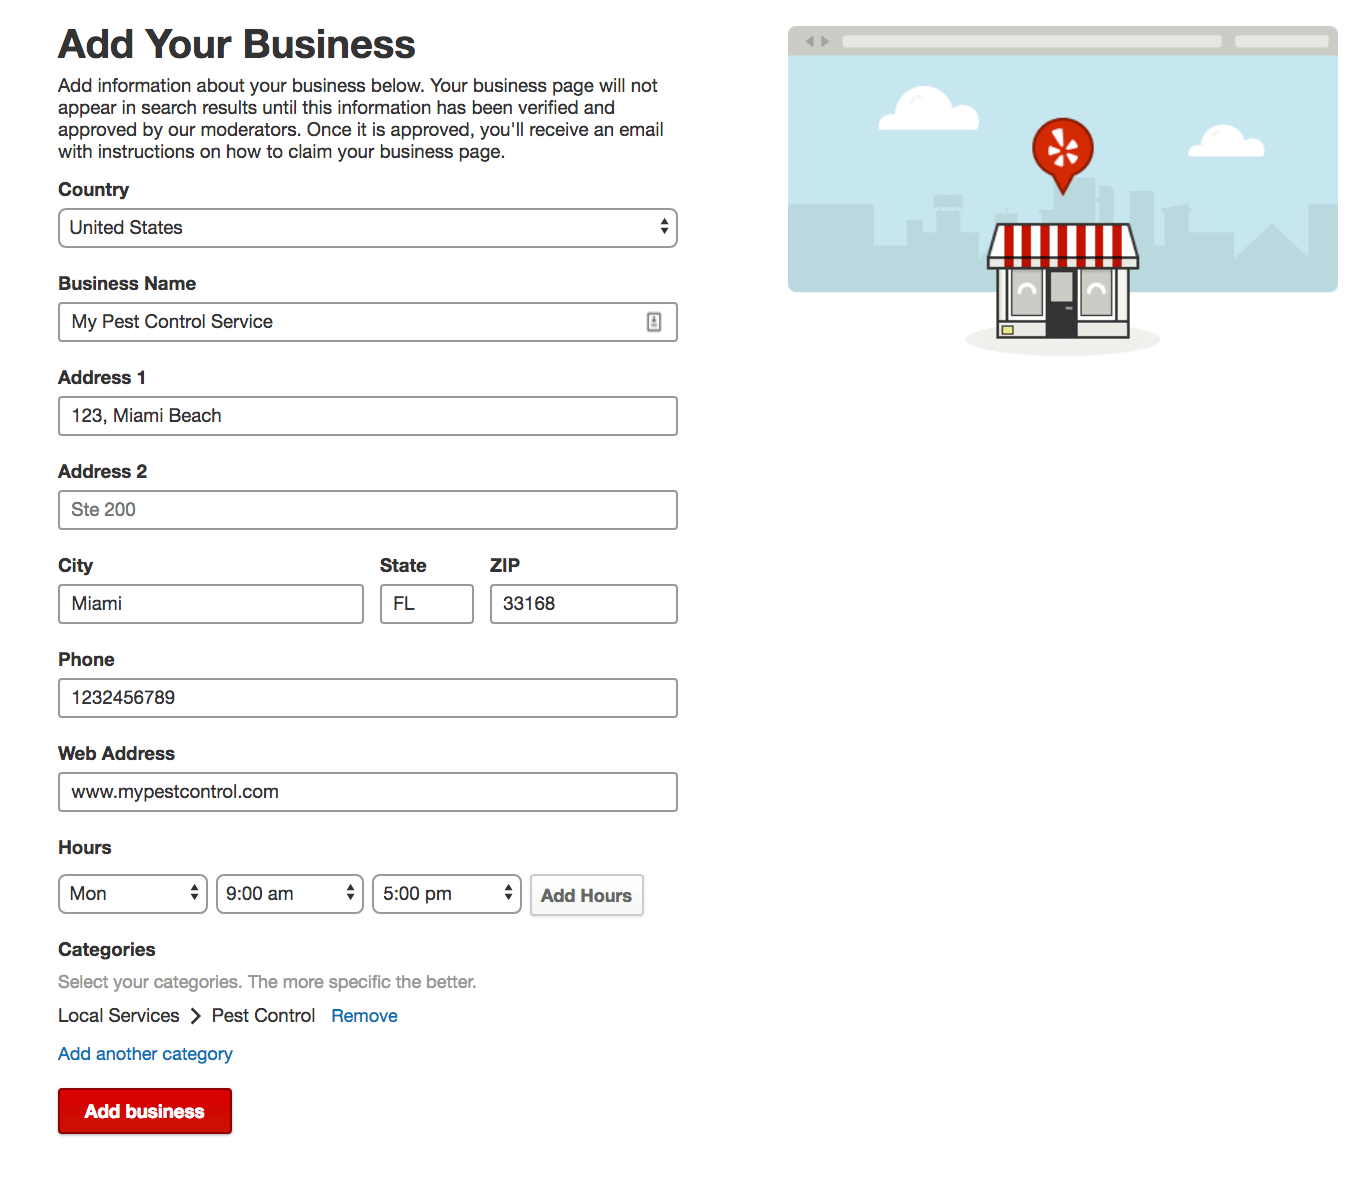The image size is (1368, 1198).
Task: Open the day dropdown set to Mon
Action: click(133, 894)
